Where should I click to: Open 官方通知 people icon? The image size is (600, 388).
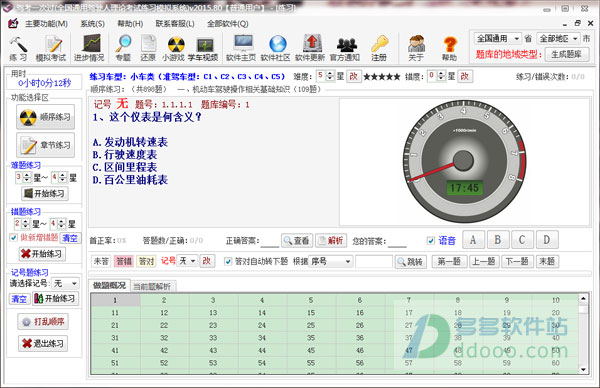345,49
